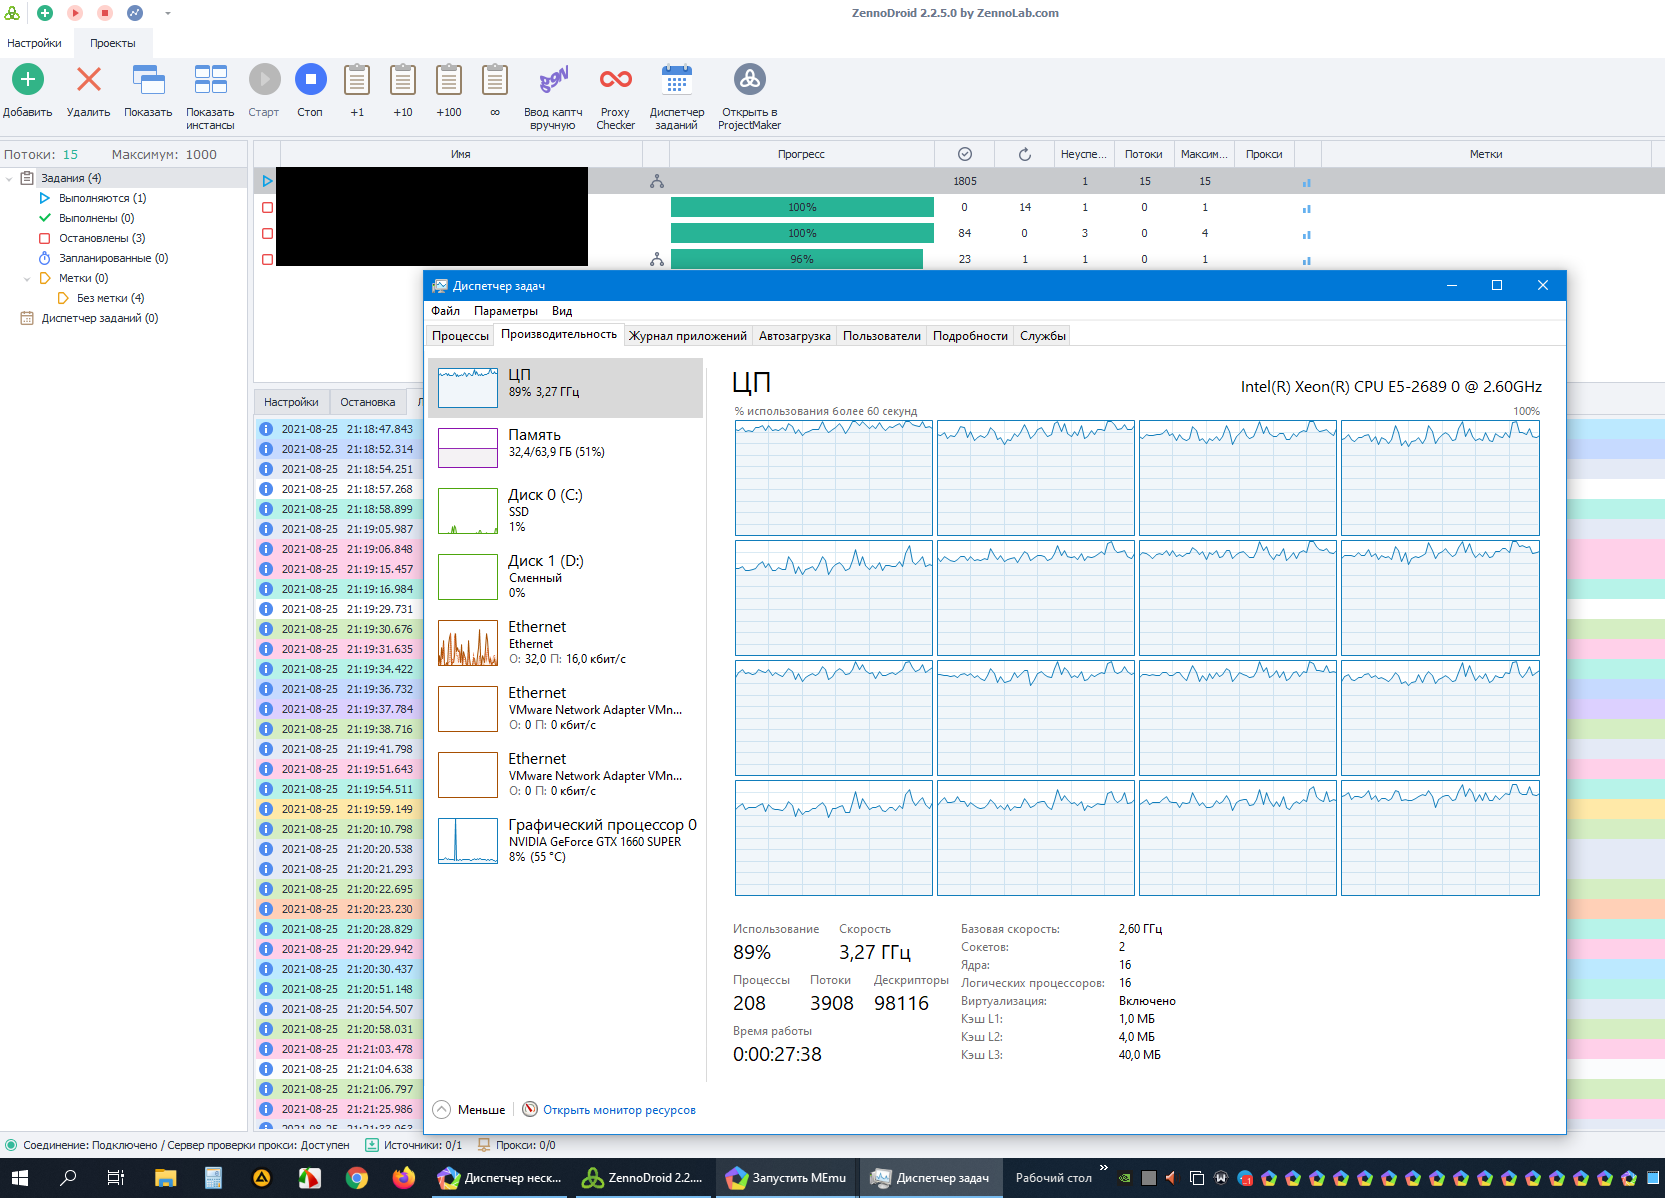
Task: Click Открыть монитор ресурсов link
Action: (x=619, y=1110)
